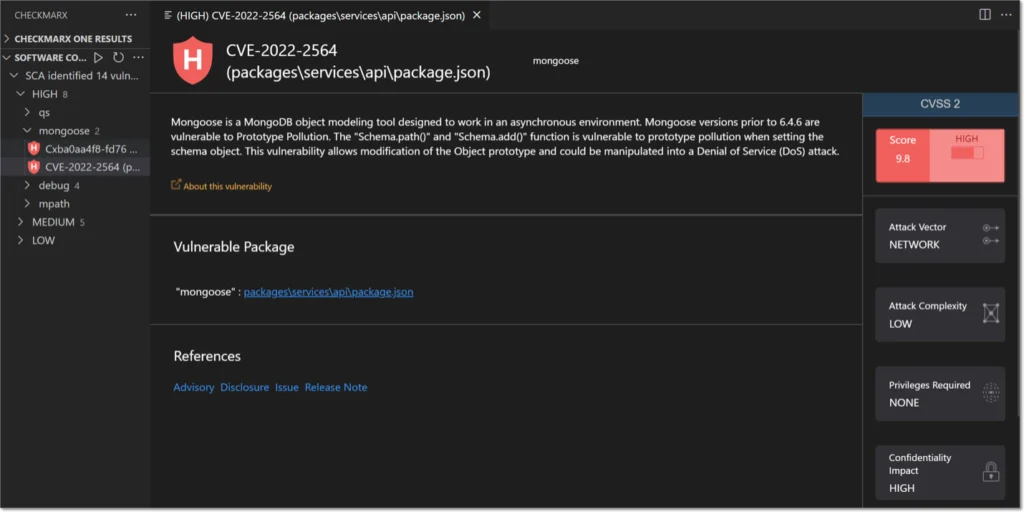Open editor more actions ellipsis
The height and width of the screenshot is (512, 1024).
[1006, 14]
